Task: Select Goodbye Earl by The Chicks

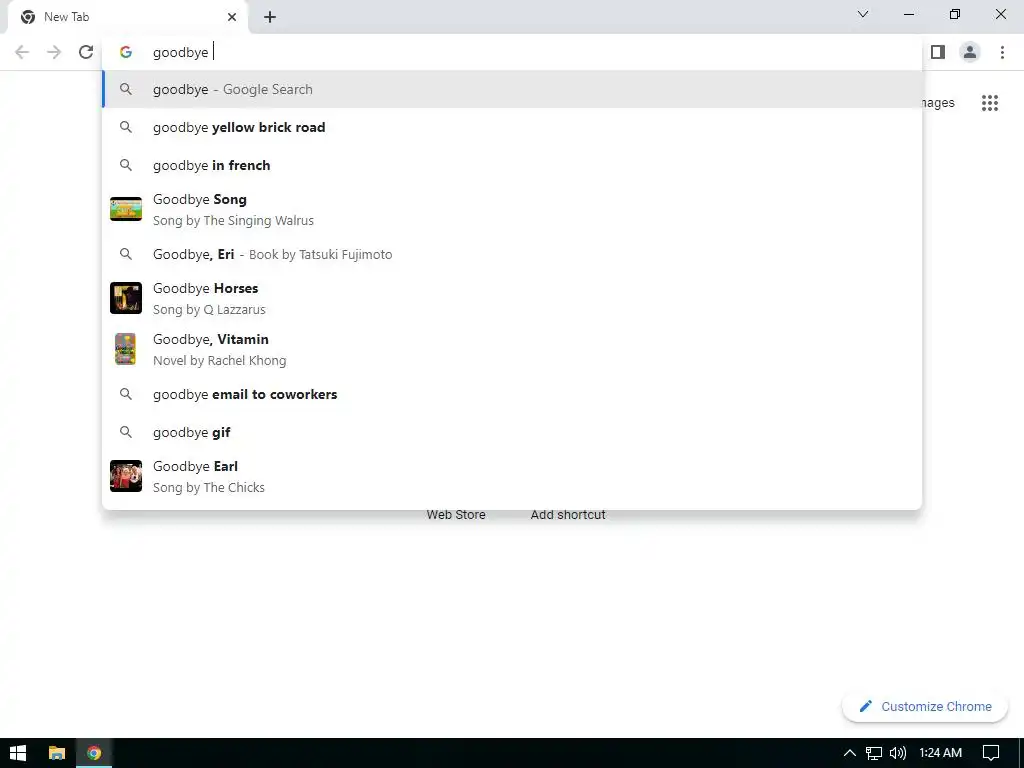Action: click(x=512, y=476)
